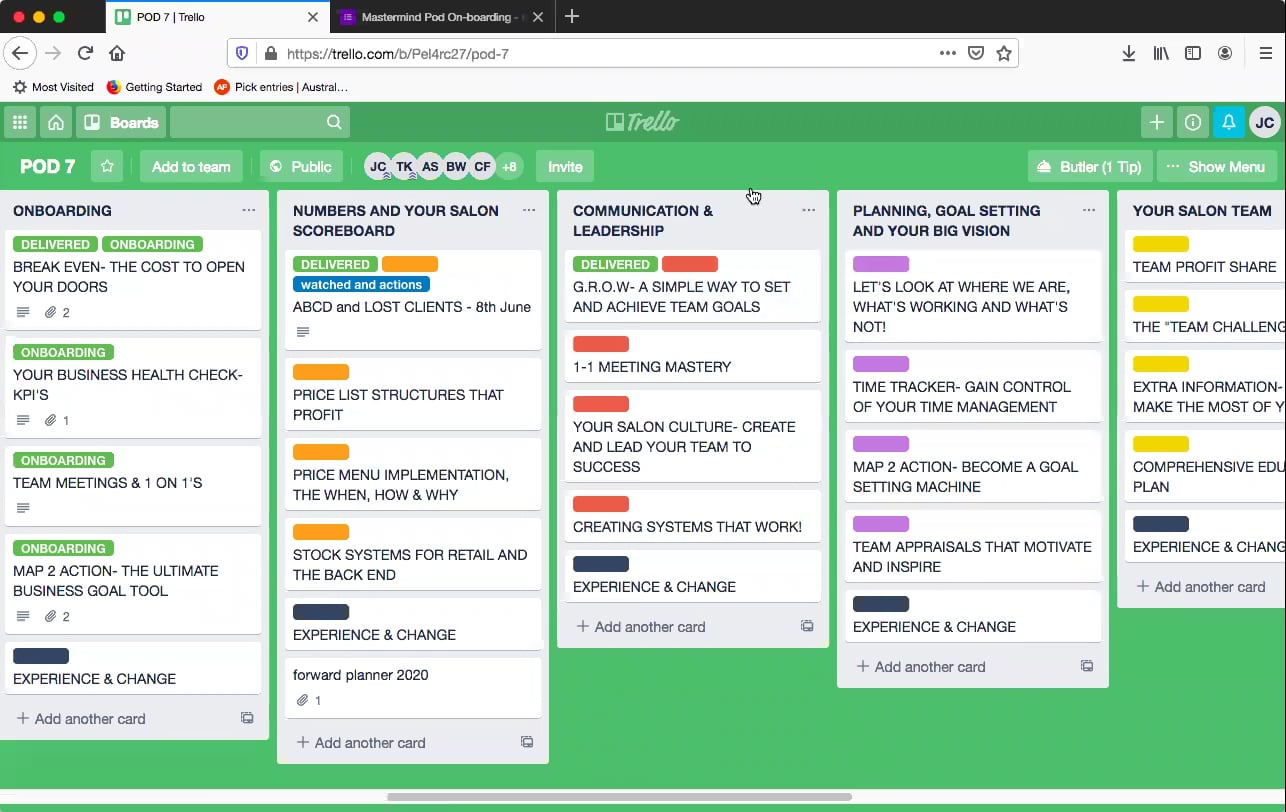This screenshot has width=1286, height=812.
Task: Open NUMBERS AND YOUR SALON SCOREBOARD list menu
Action: [529, 210]
